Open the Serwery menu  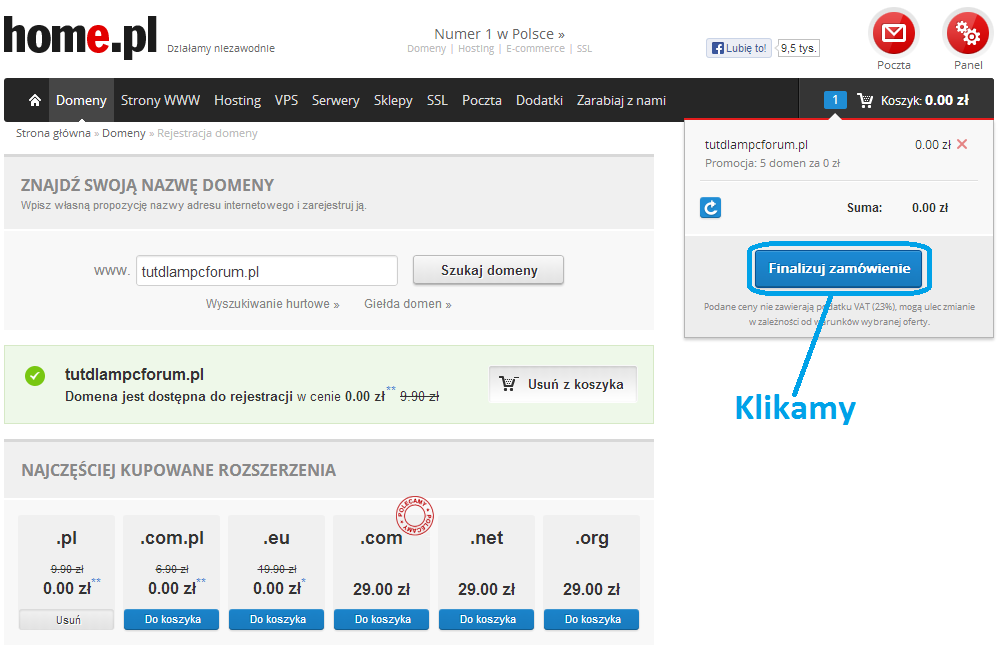pos(336,100)
